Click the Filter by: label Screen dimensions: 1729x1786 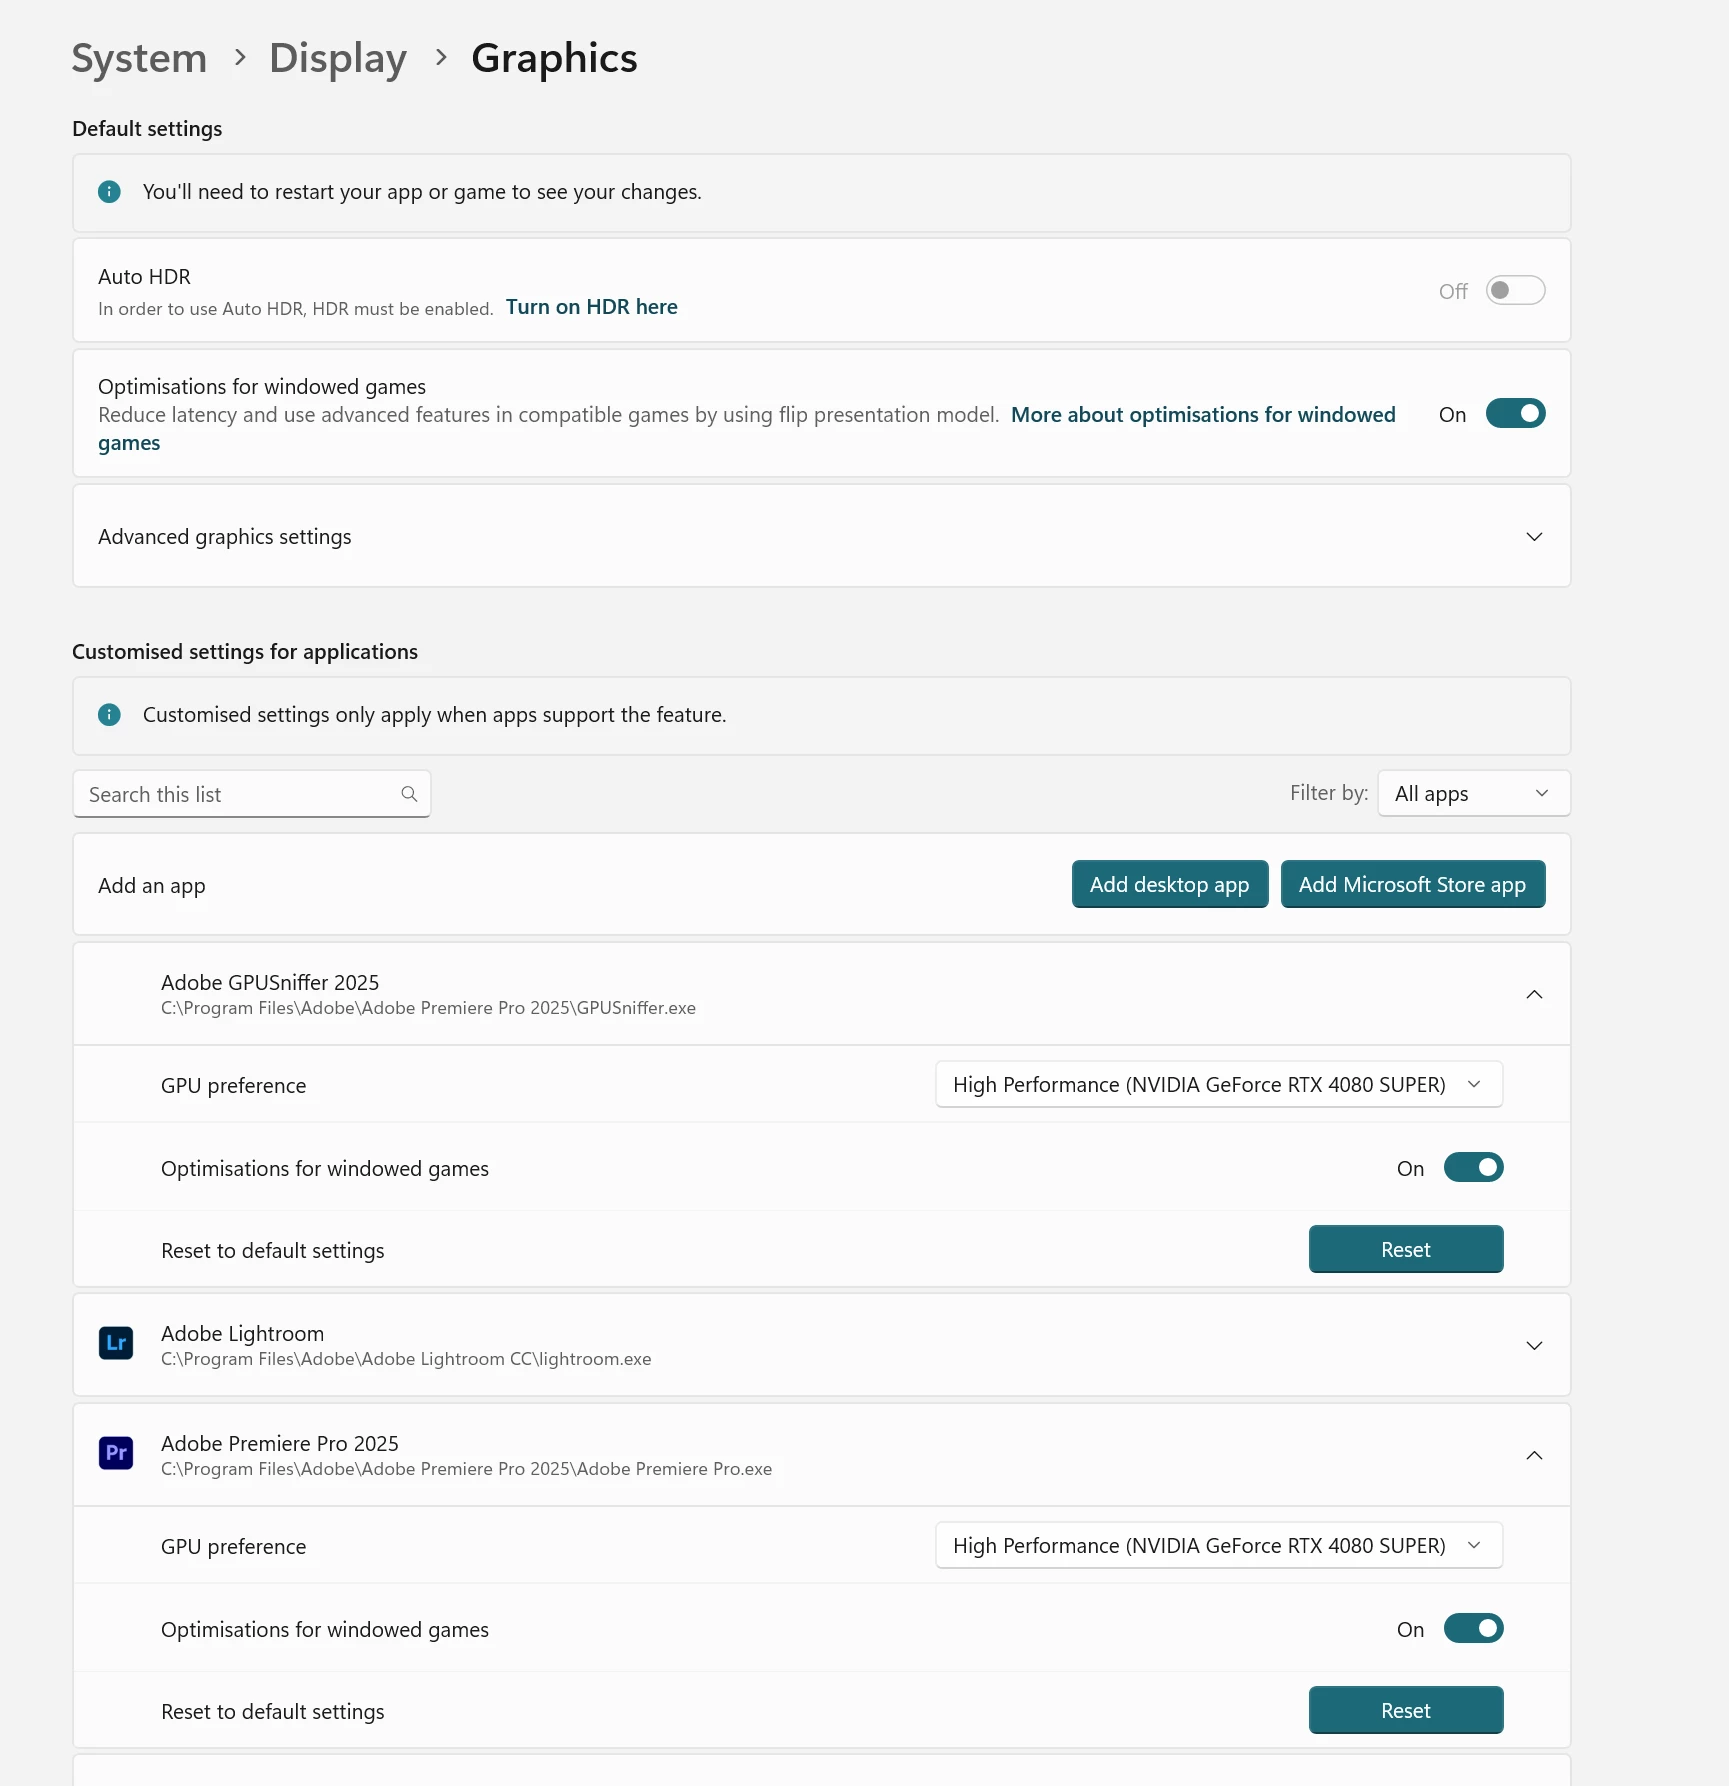pos(1328,793)
